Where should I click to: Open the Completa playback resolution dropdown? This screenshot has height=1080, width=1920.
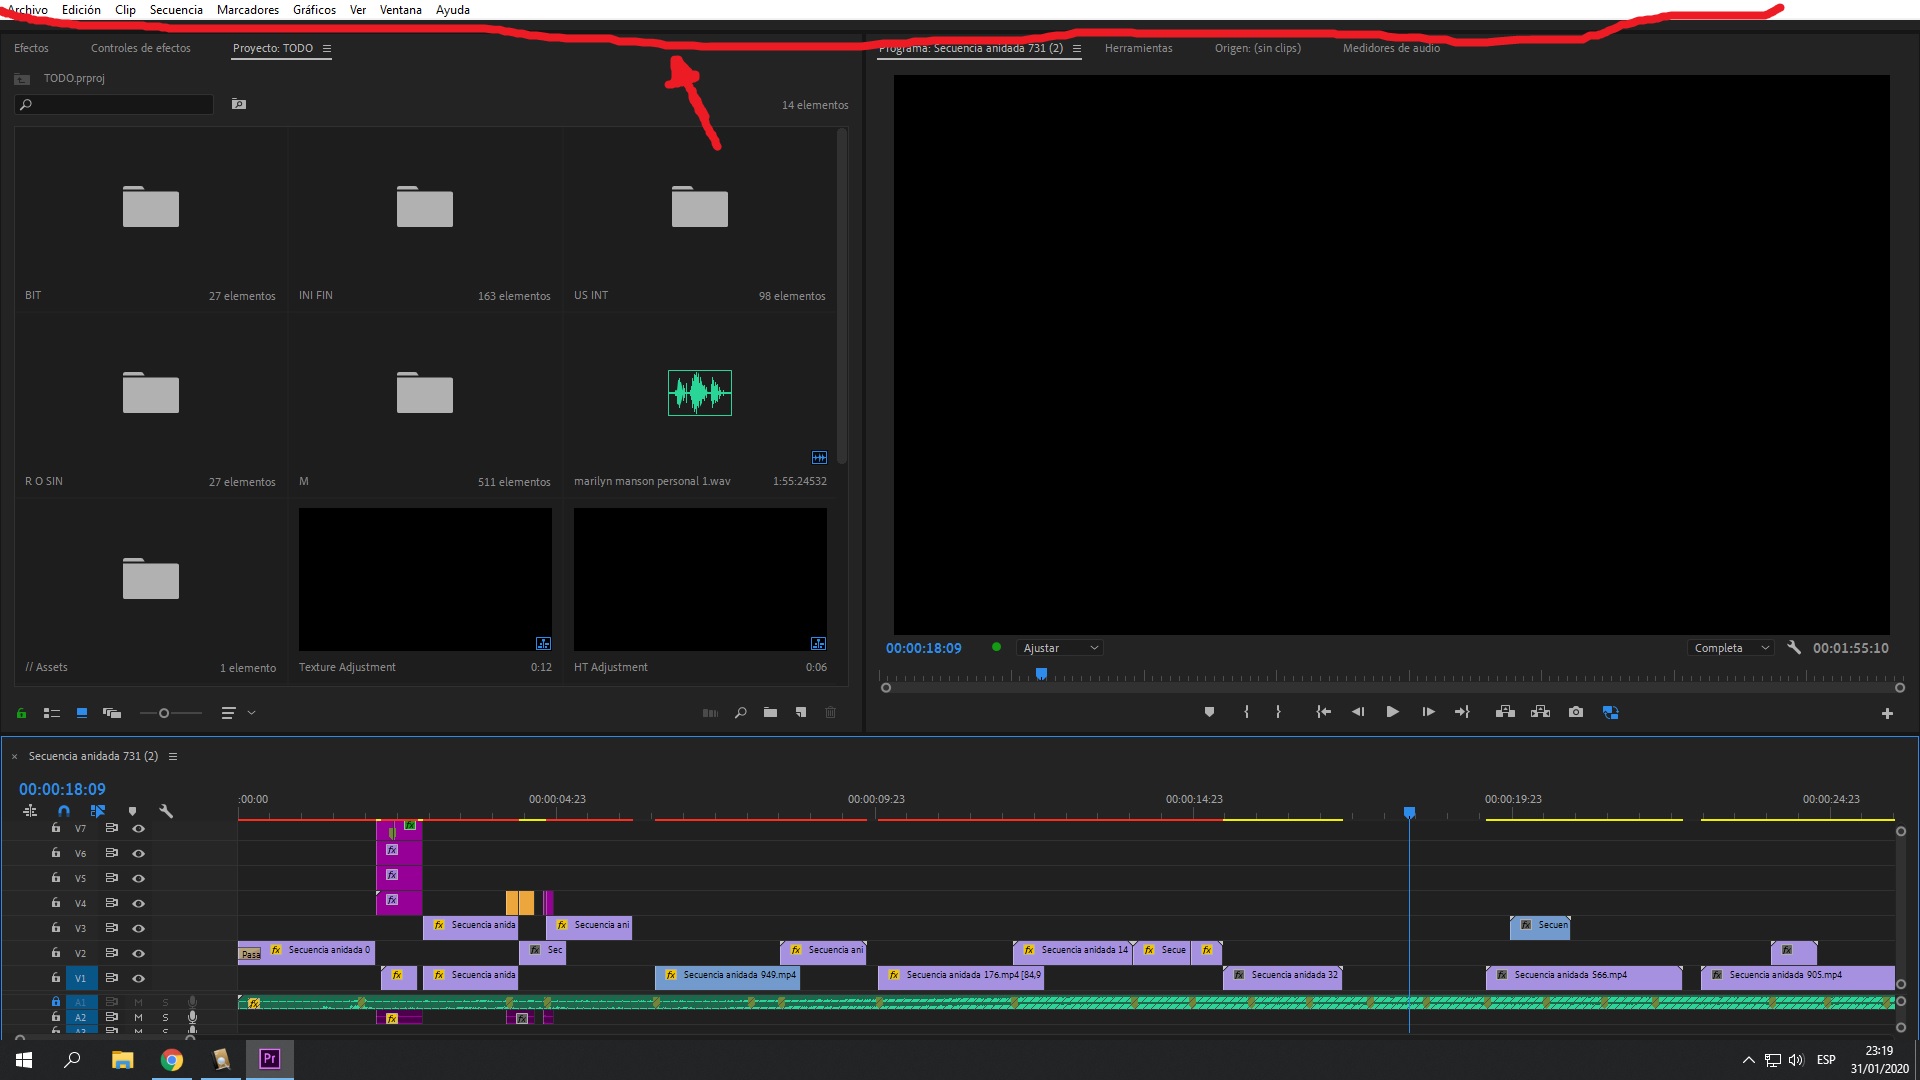(1730, 647)
